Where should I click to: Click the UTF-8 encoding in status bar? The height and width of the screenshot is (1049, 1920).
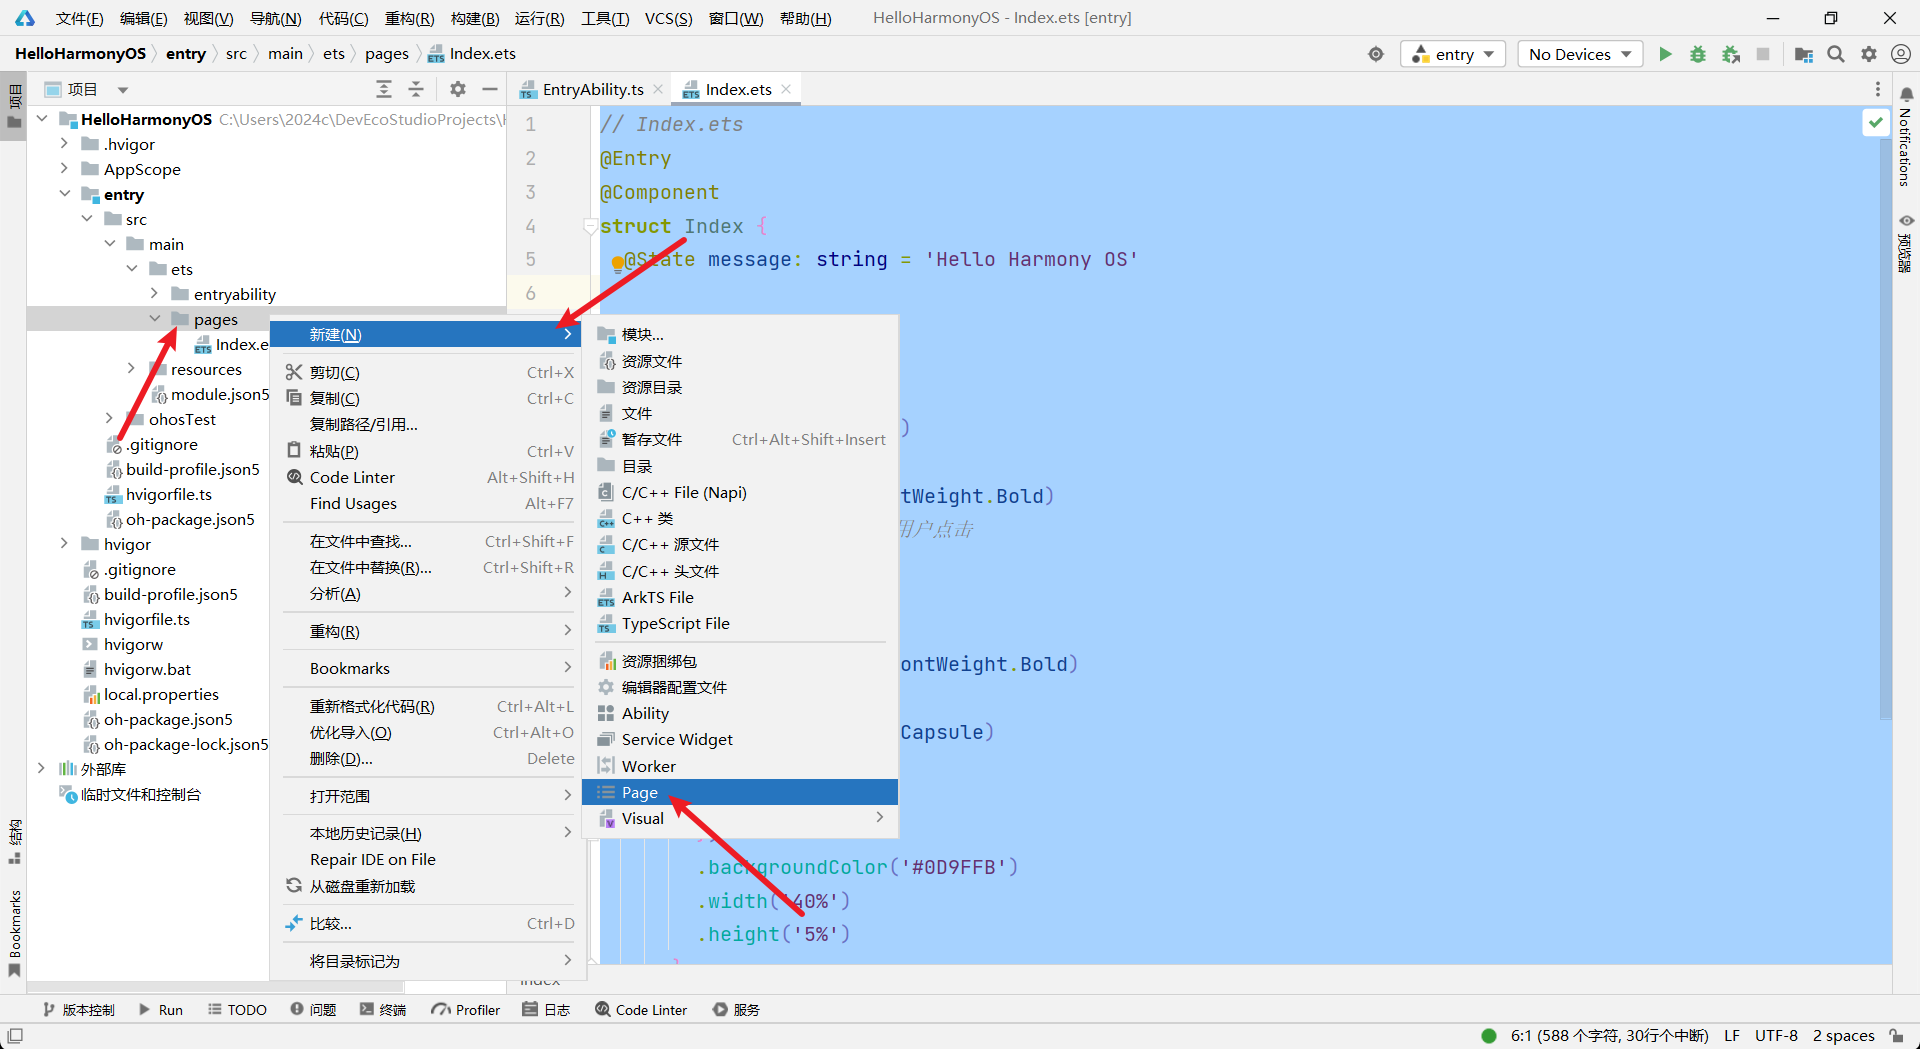coord(1776,1036)
